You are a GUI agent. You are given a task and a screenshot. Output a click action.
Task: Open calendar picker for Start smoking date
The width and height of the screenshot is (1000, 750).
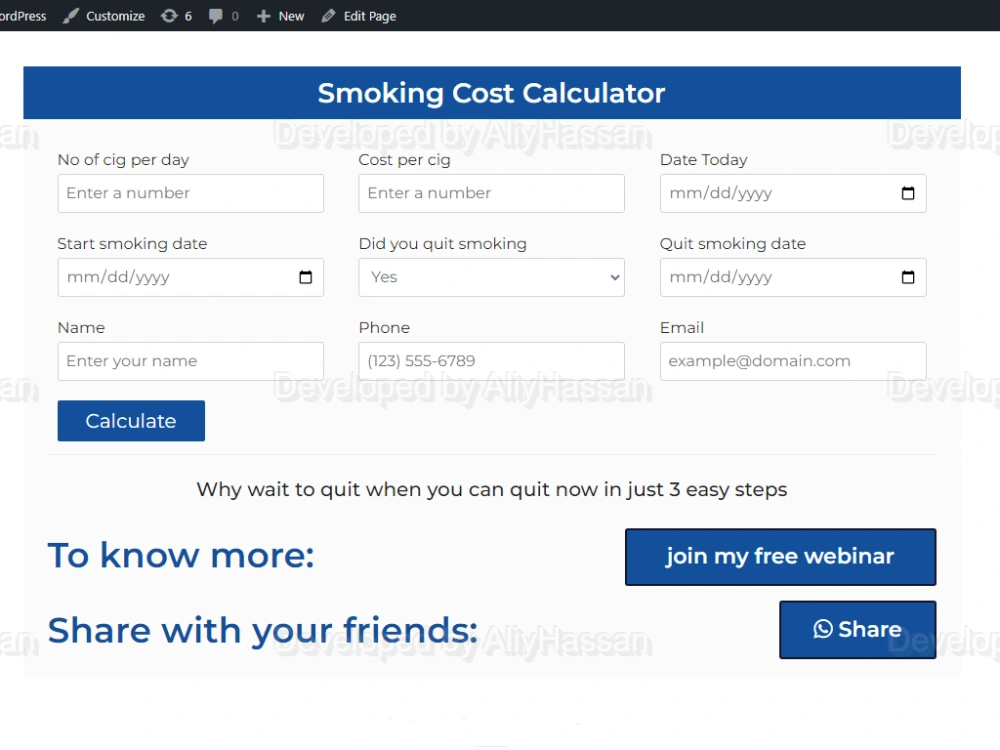(x=305, y=277)
